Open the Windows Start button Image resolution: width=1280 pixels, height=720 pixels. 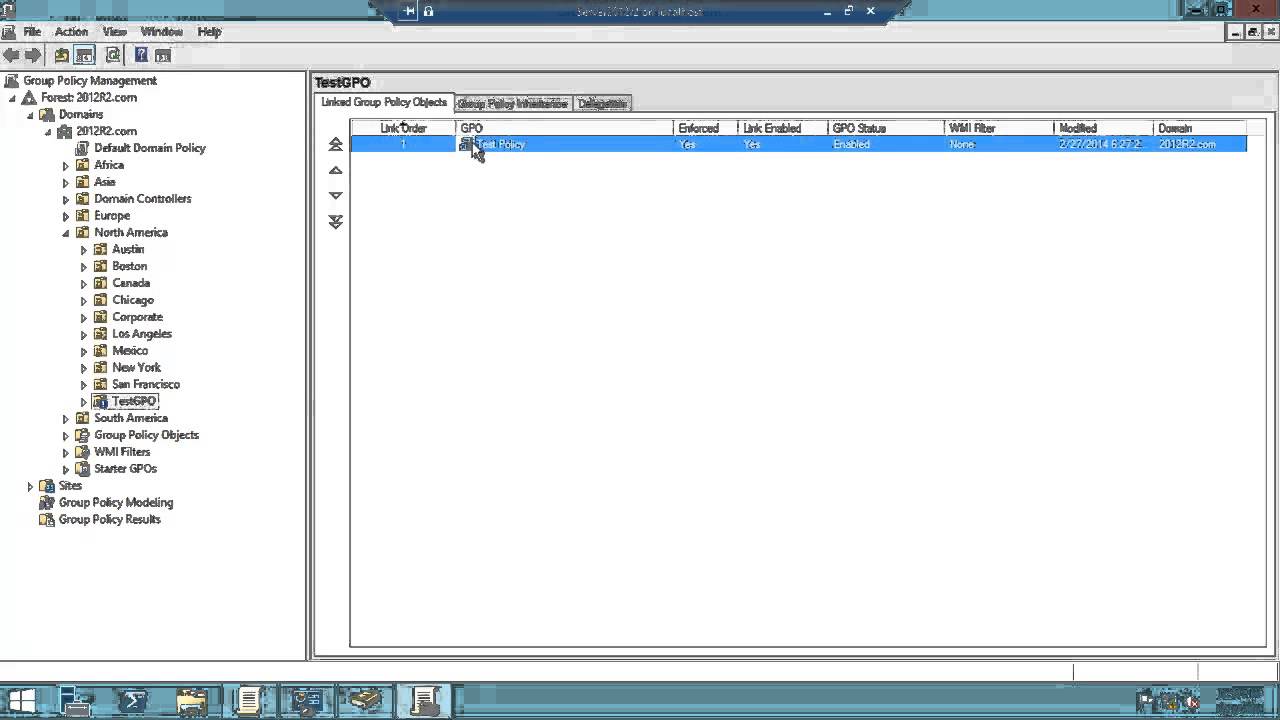click(22, 701)
